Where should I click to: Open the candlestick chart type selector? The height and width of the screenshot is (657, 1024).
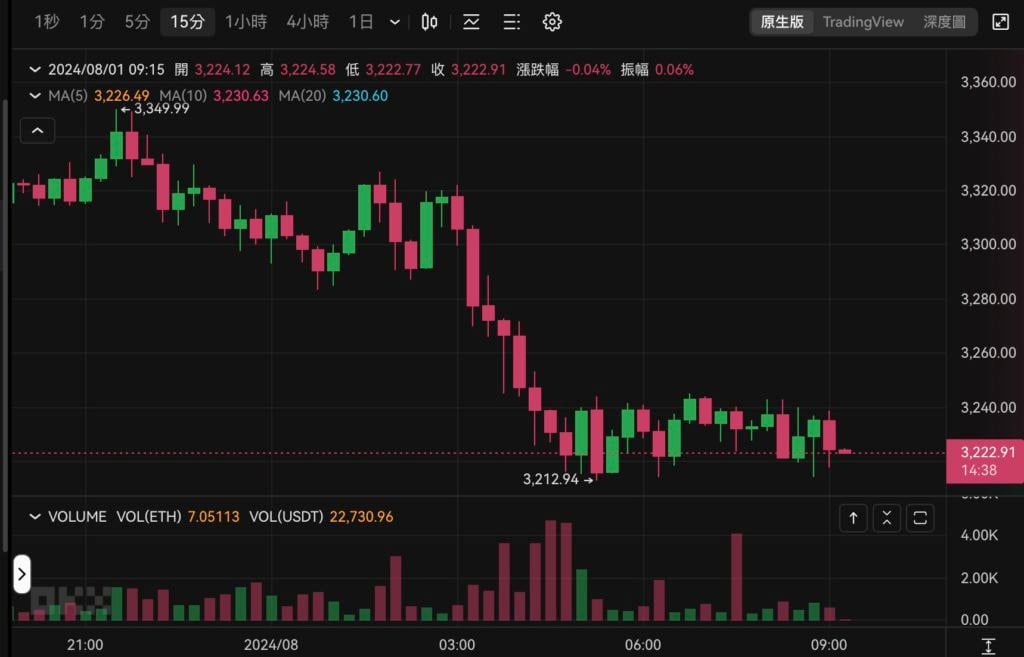click(430, 22)
